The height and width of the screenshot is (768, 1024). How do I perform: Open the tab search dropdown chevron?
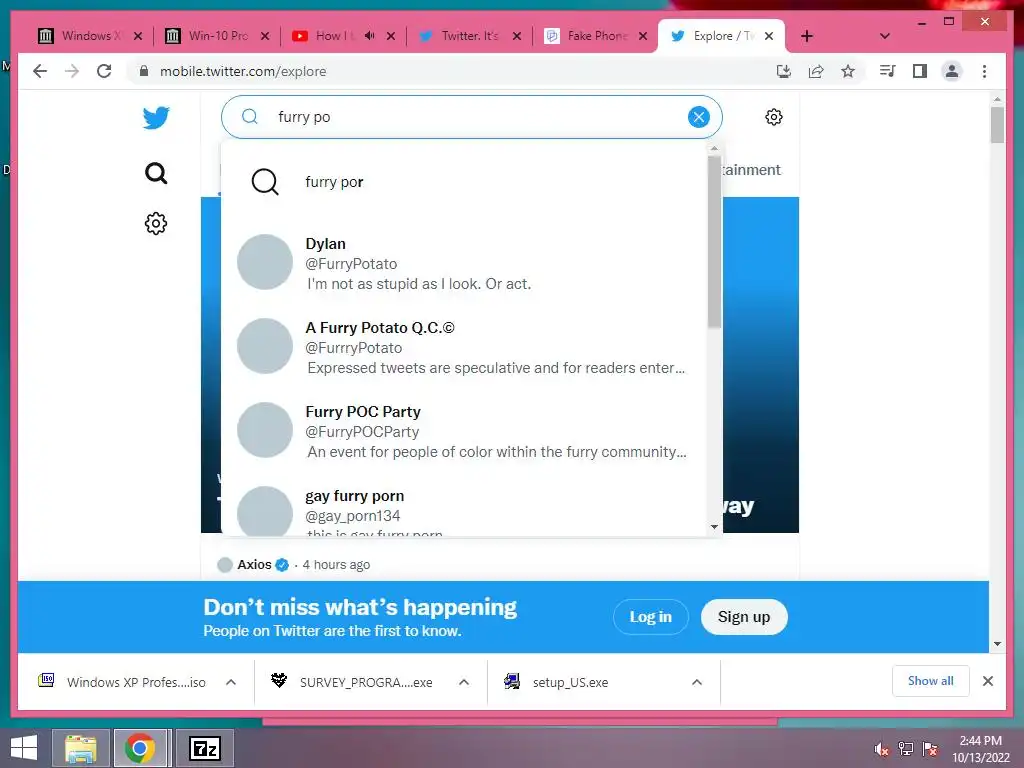(x=885, y=36)
